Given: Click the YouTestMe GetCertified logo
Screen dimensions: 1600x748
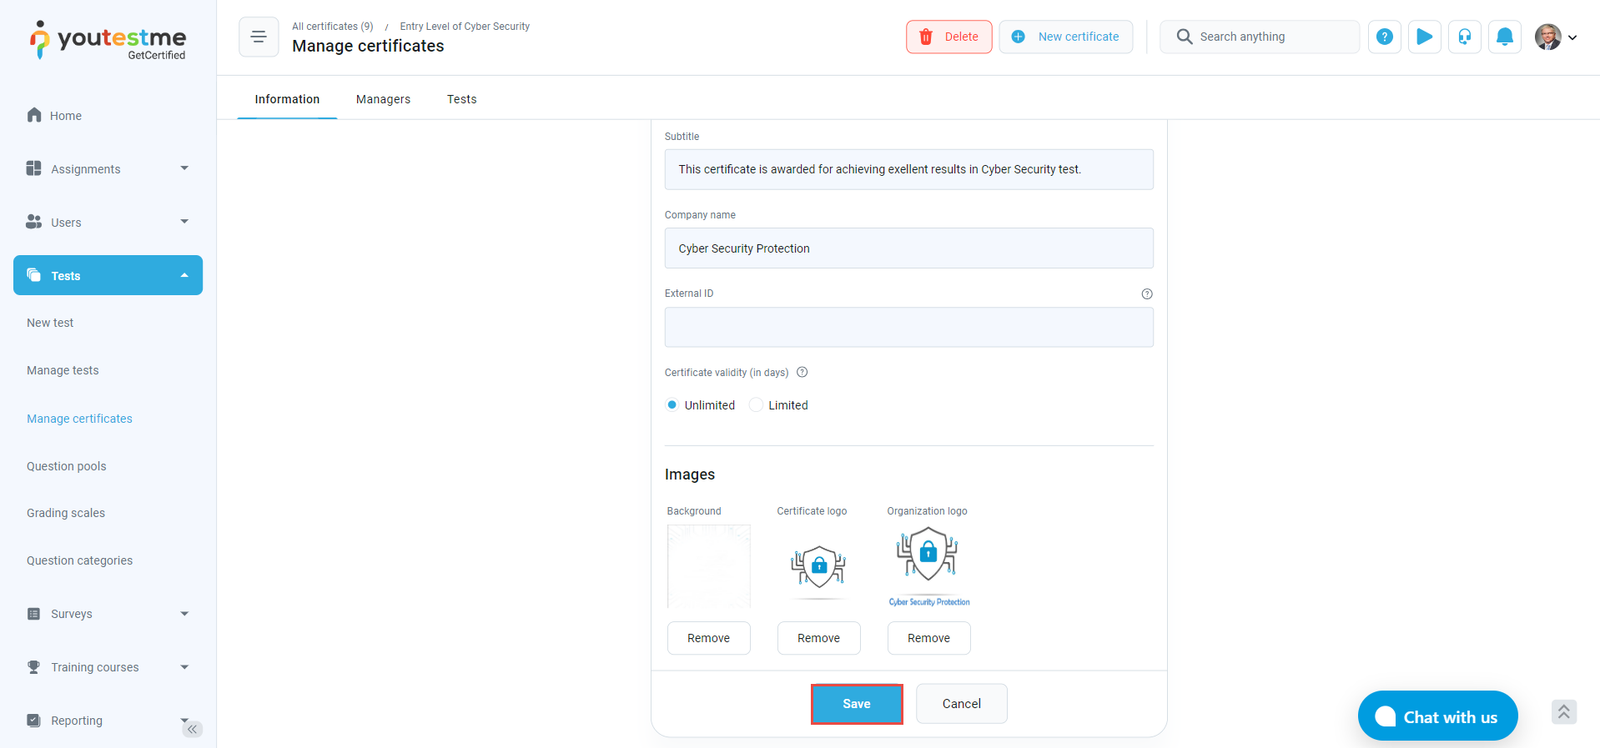Looking at the screenshot, I should click(108, 40).
